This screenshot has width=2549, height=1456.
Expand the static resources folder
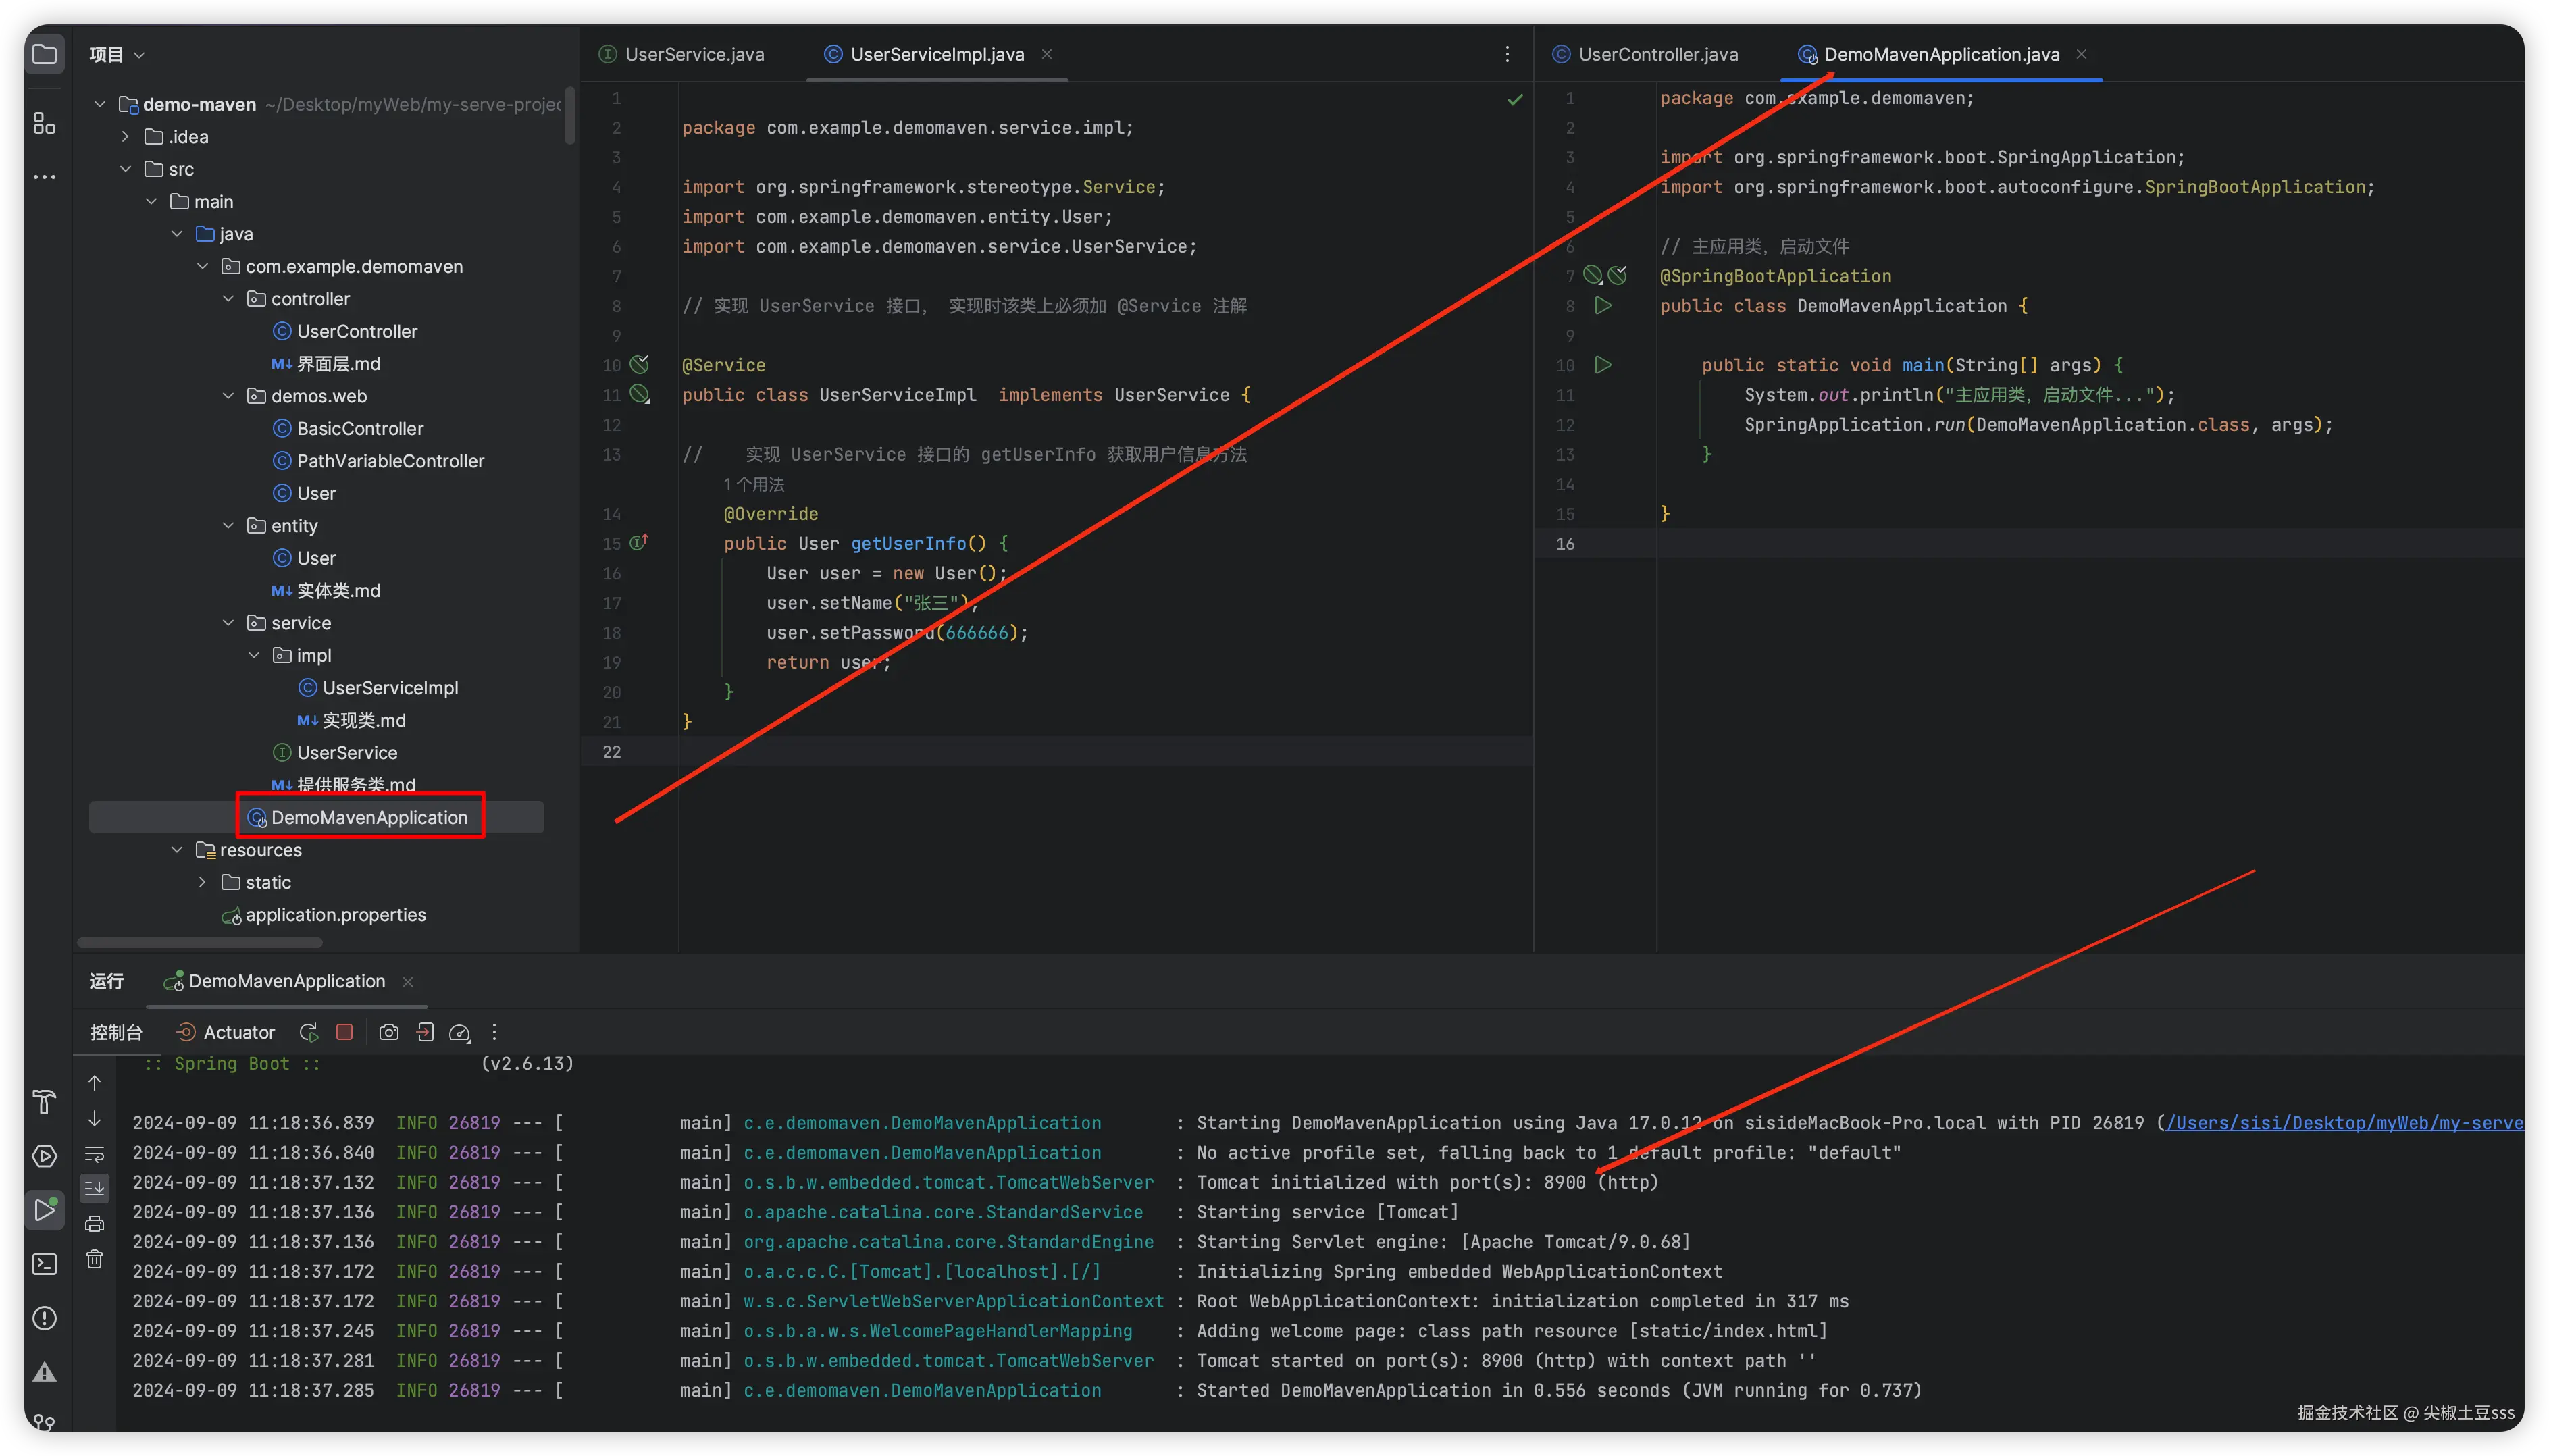point(203,882)
